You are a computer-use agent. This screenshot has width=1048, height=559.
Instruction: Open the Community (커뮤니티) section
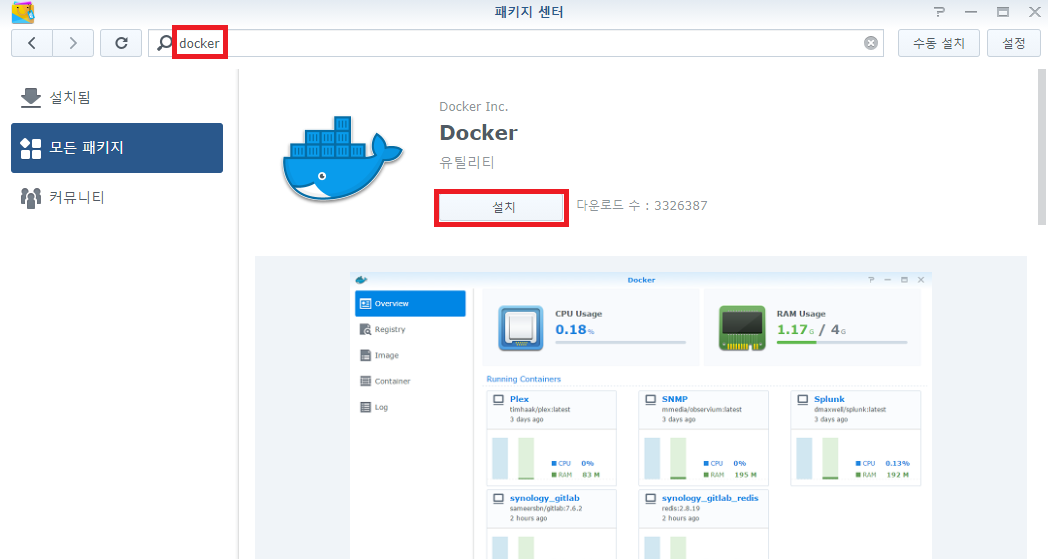coord(117,197)
